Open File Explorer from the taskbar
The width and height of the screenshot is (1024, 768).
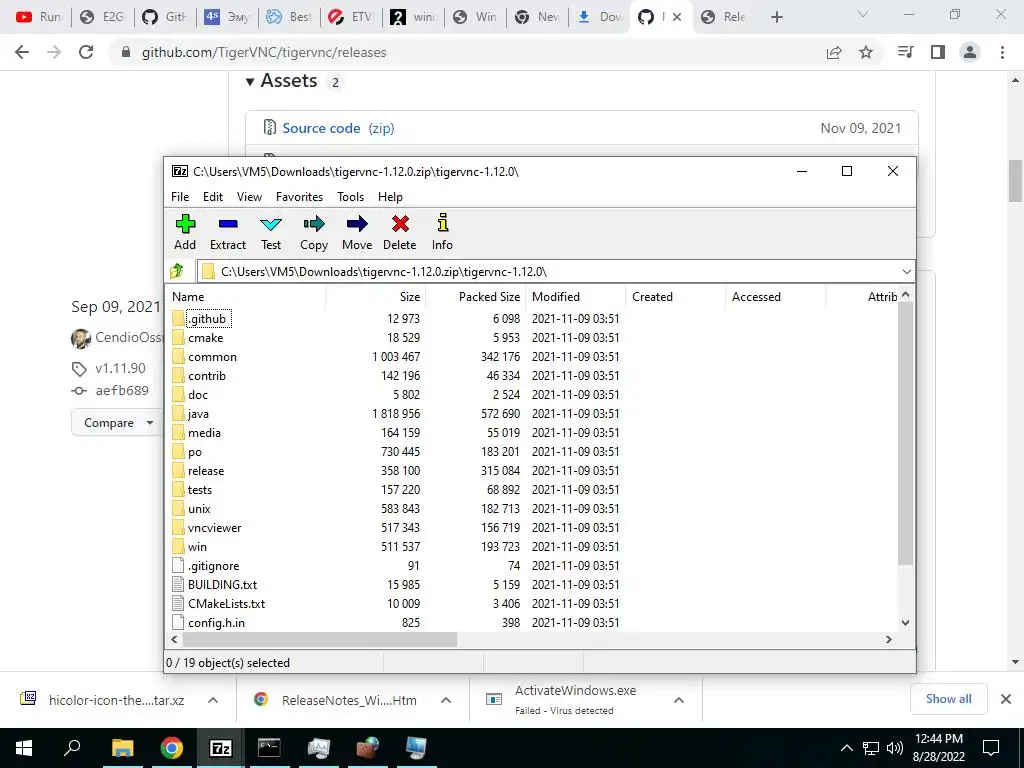(x=122, y=748)
